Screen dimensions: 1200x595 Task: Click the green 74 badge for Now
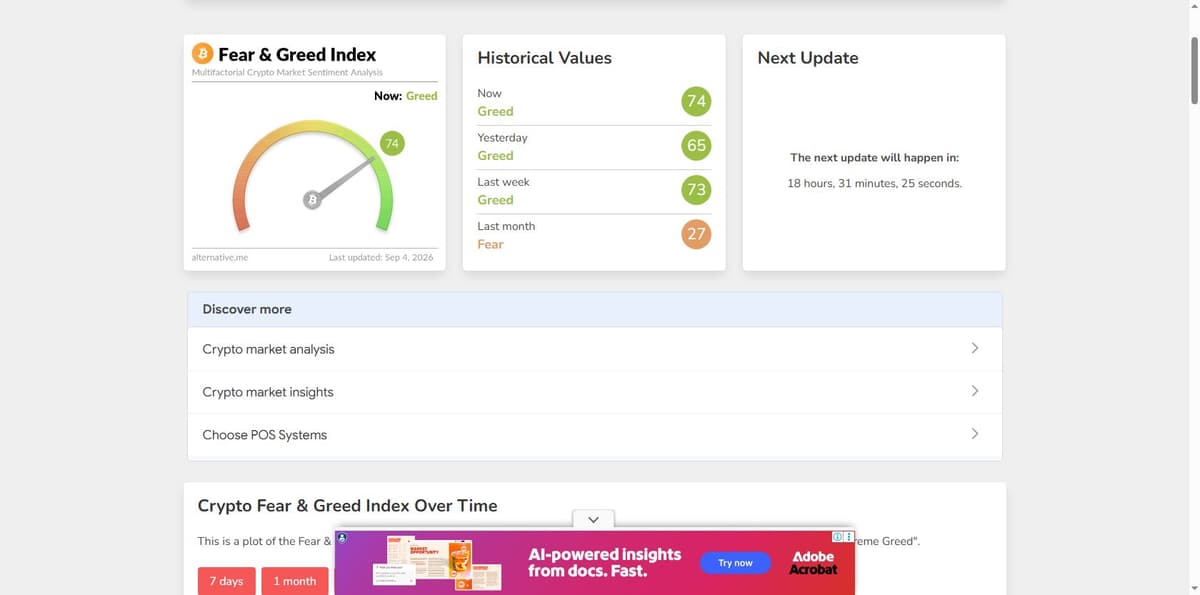click(x=696, y=101)
